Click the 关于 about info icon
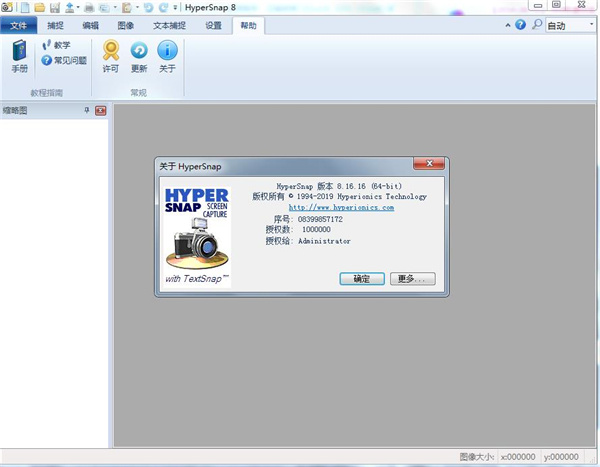The height and width of the screenshot is (467, 600). (x=167, y=56)
